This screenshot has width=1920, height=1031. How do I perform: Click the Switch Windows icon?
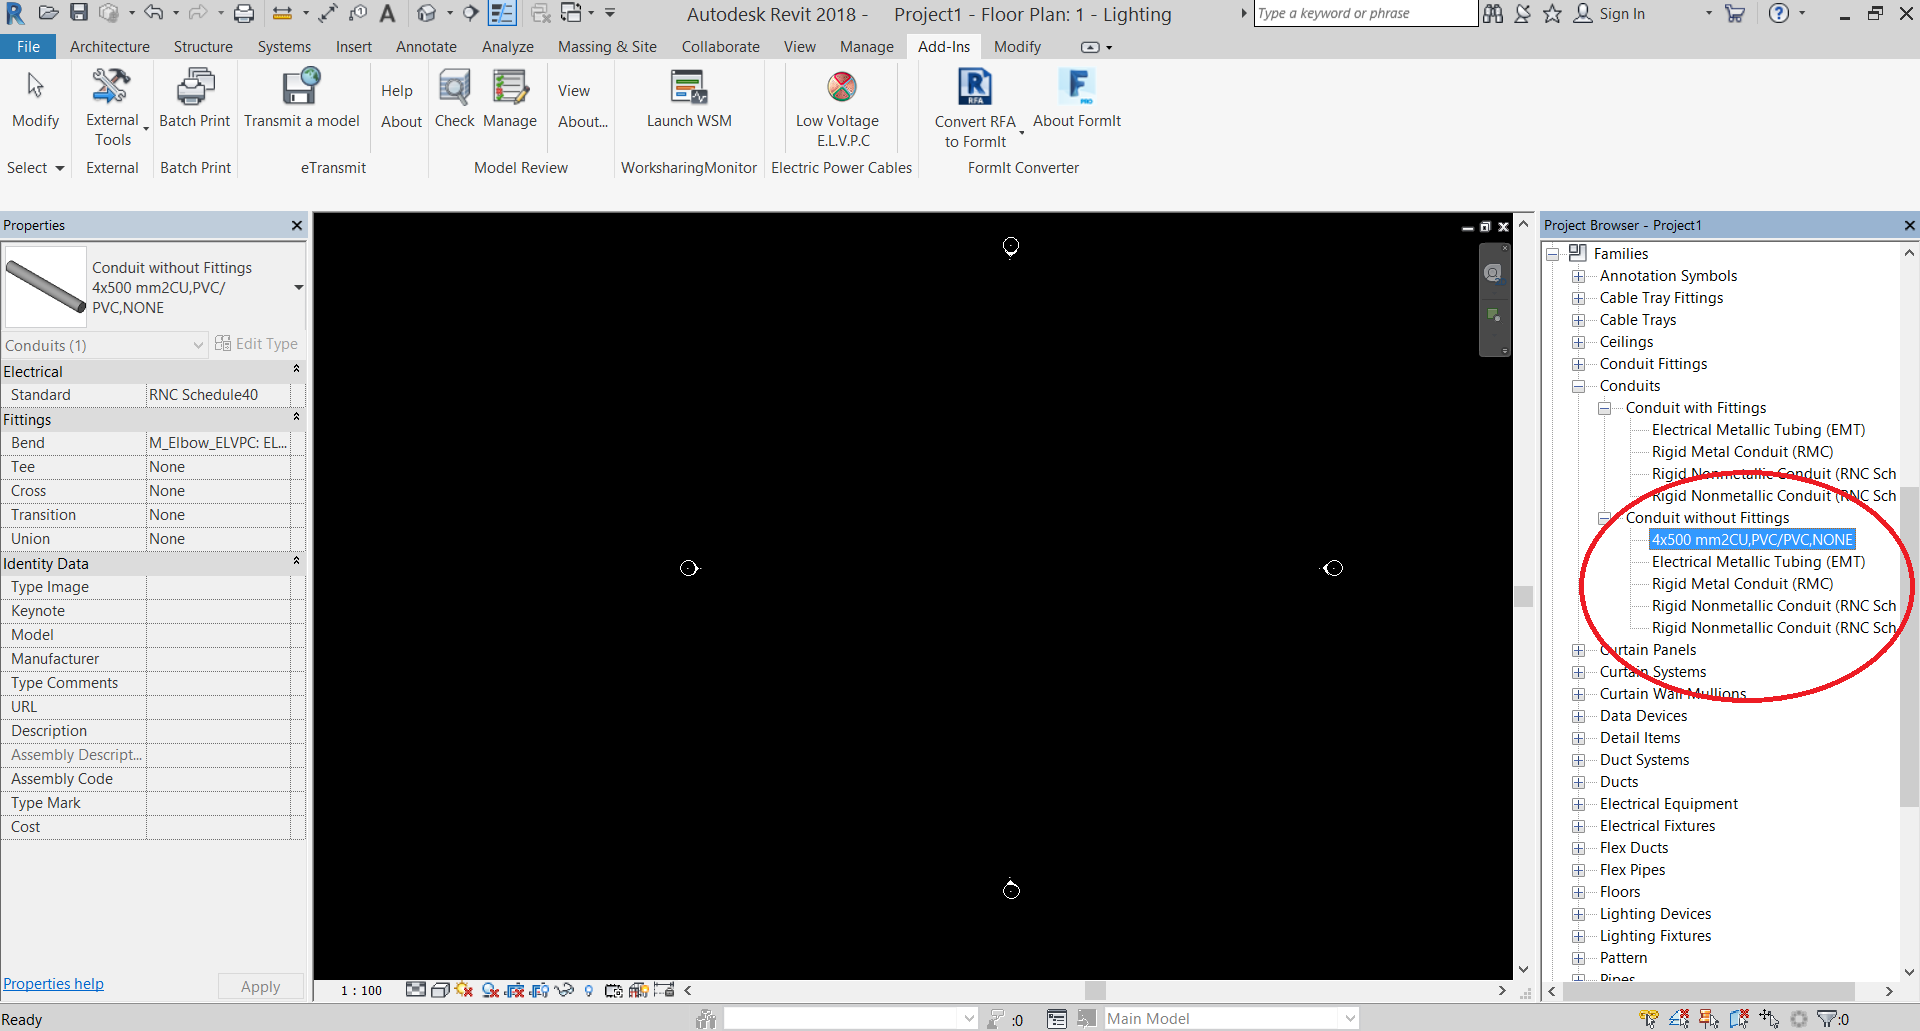pos(572,13)
